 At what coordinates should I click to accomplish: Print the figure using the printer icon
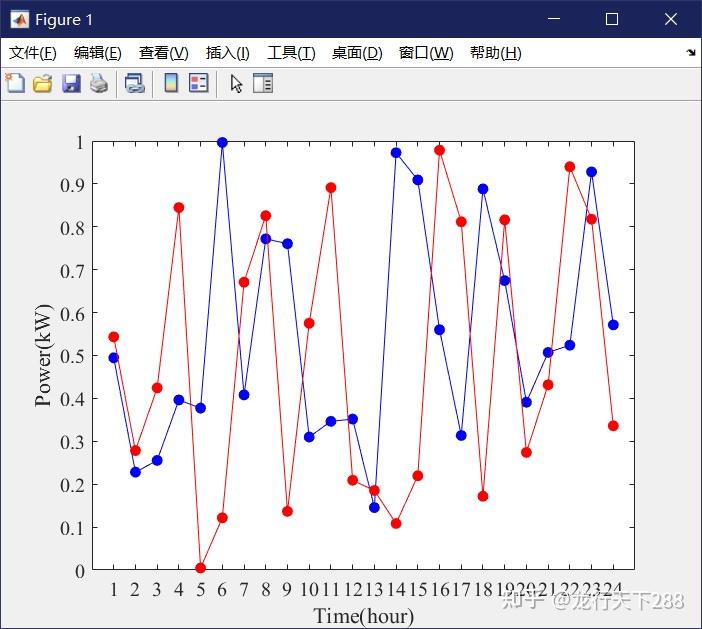coord(99,84)
